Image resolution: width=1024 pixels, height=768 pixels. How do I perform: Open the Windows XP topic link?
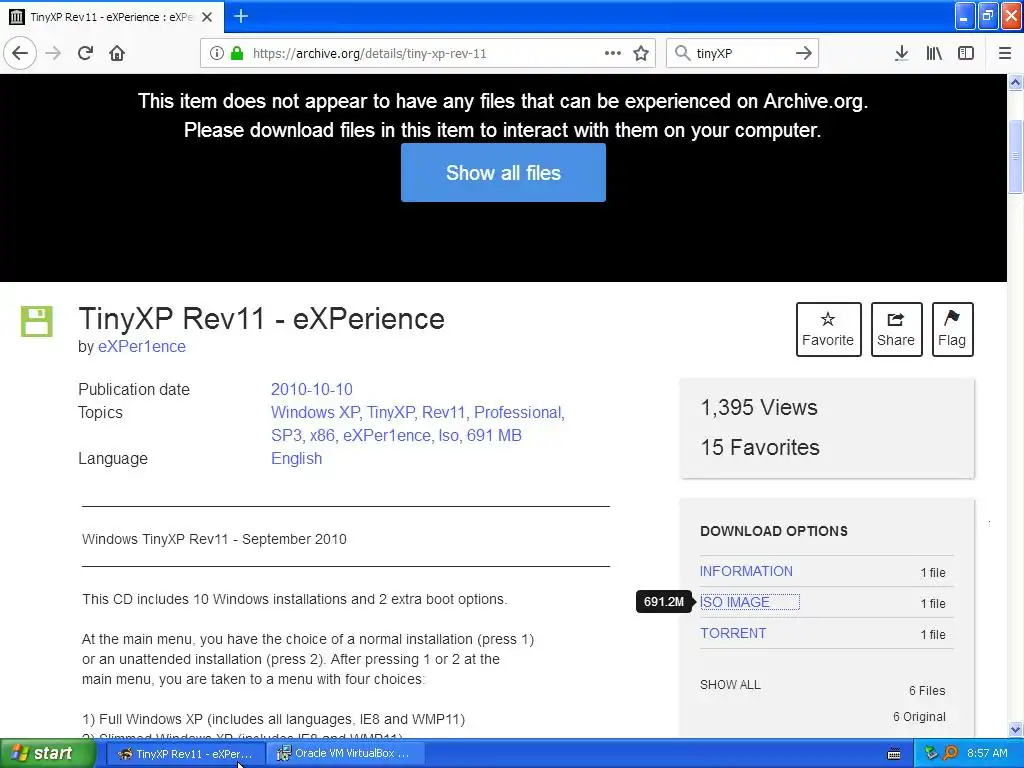(315, 413)
